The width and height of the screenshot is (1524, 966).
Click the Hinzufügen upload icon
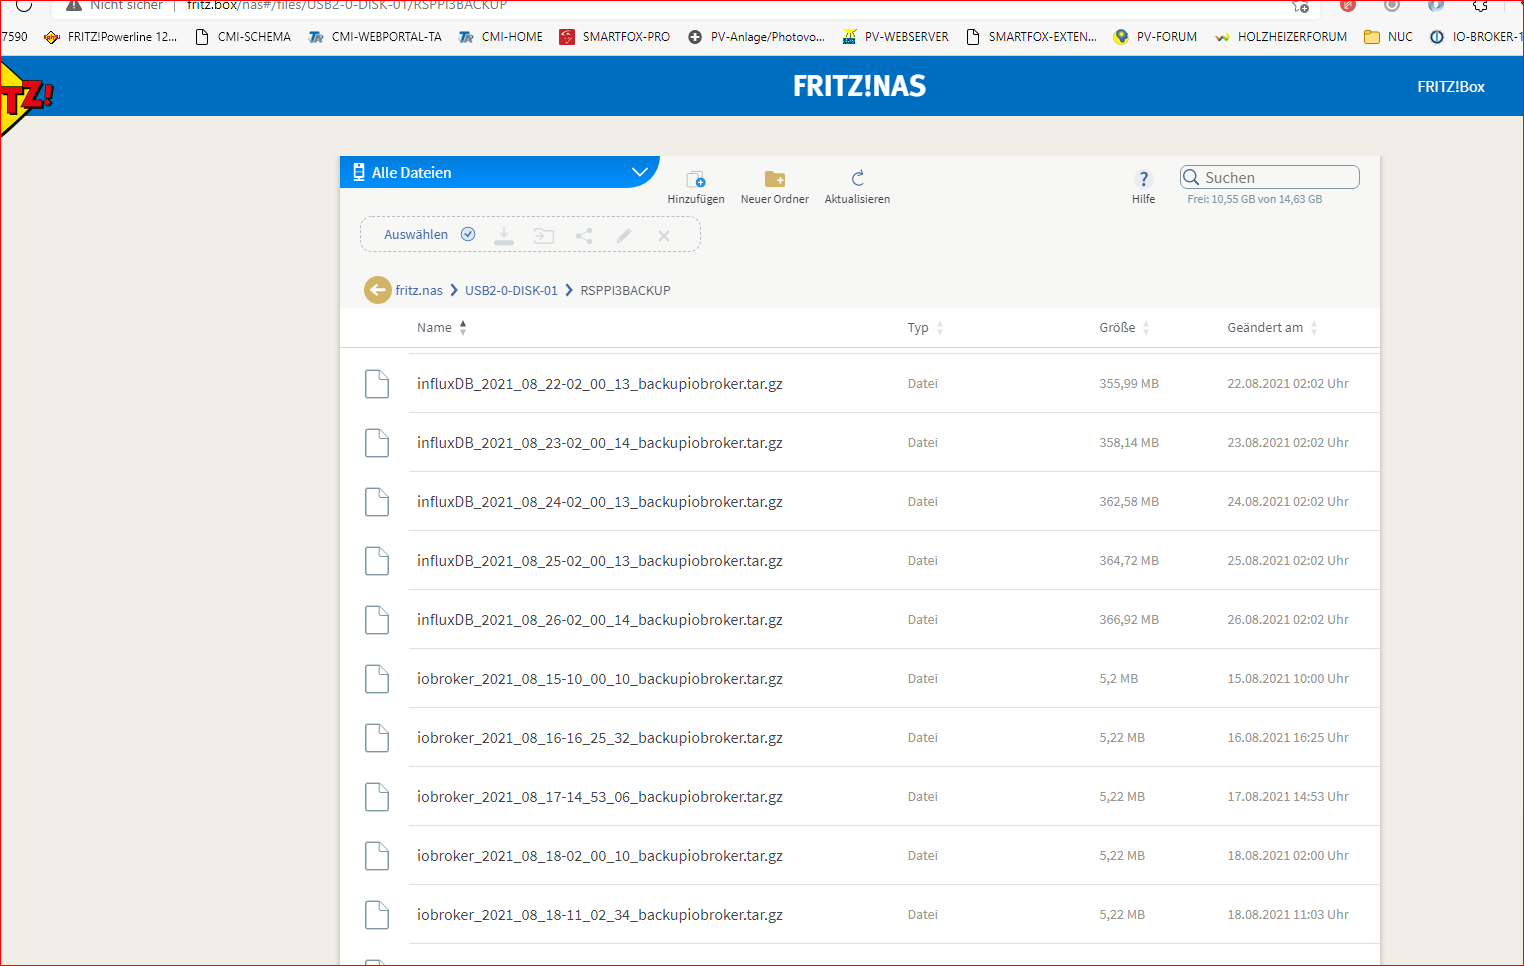click(x=696, y=179)
